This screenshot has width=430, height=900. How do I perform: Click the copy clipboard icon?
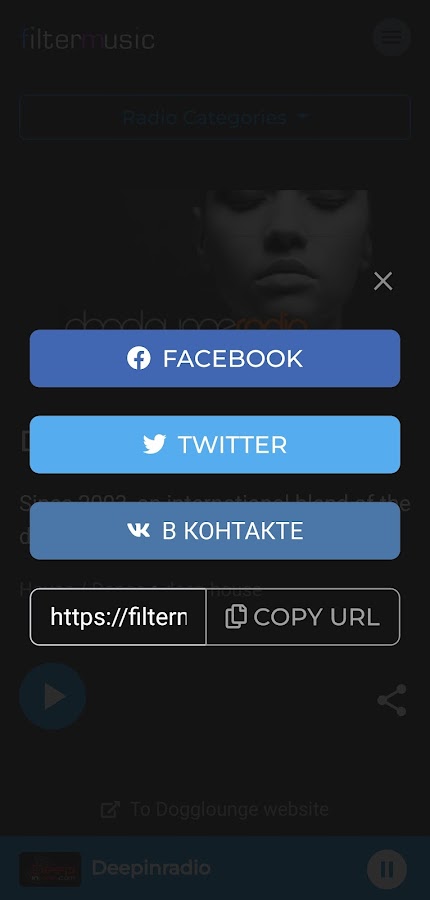(236, 617)
